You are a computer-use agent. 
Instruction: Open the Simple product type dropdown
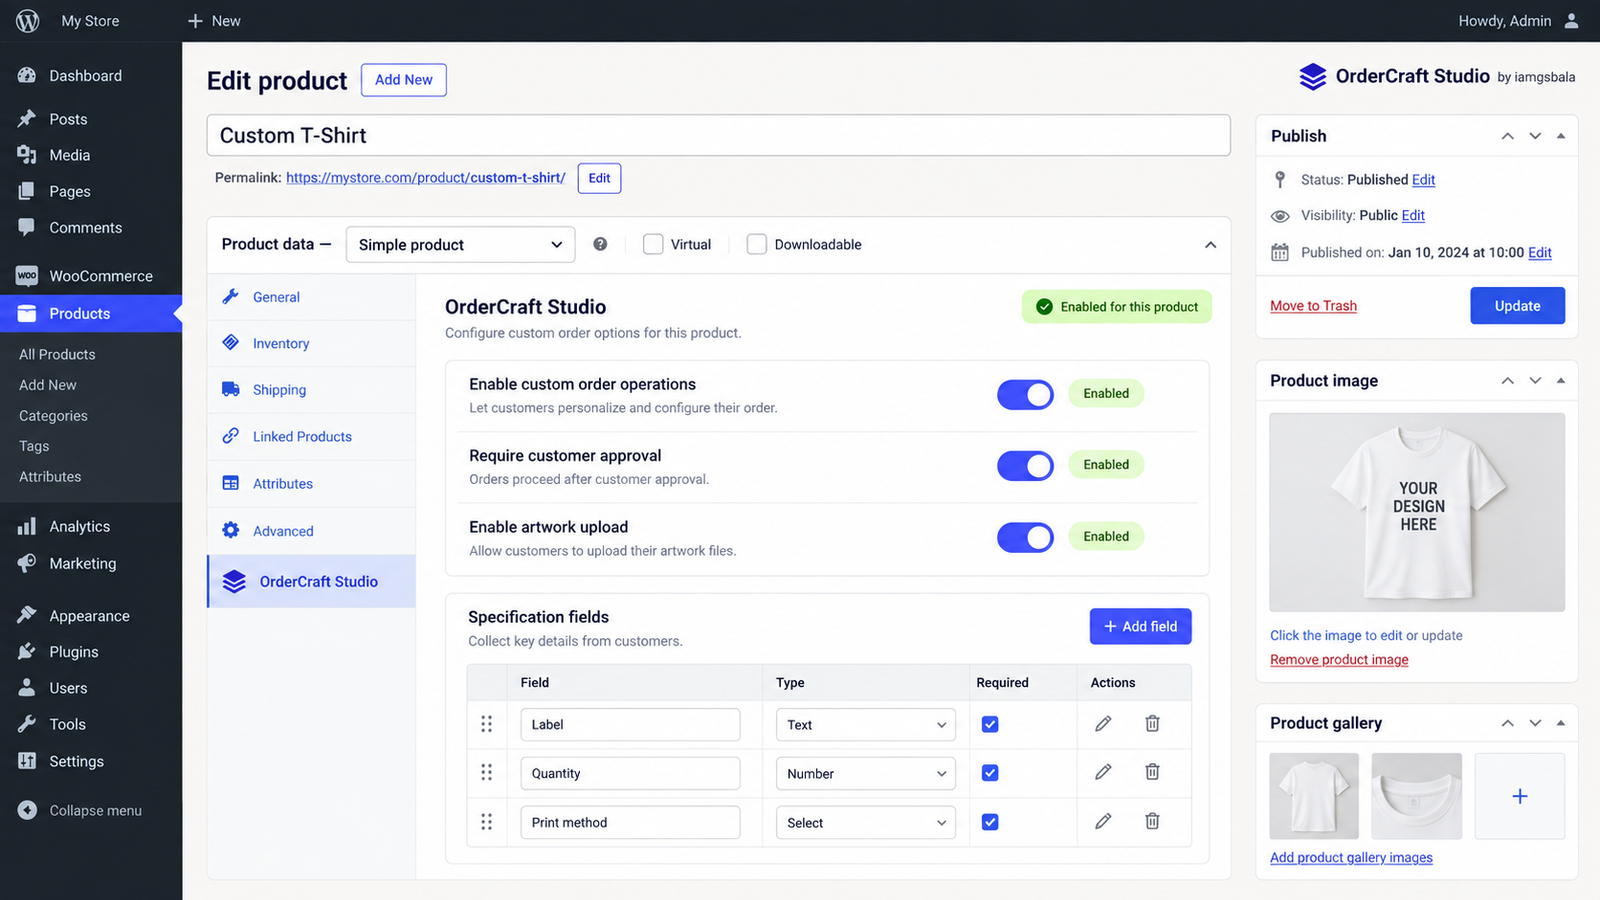[x=460, y=245]
